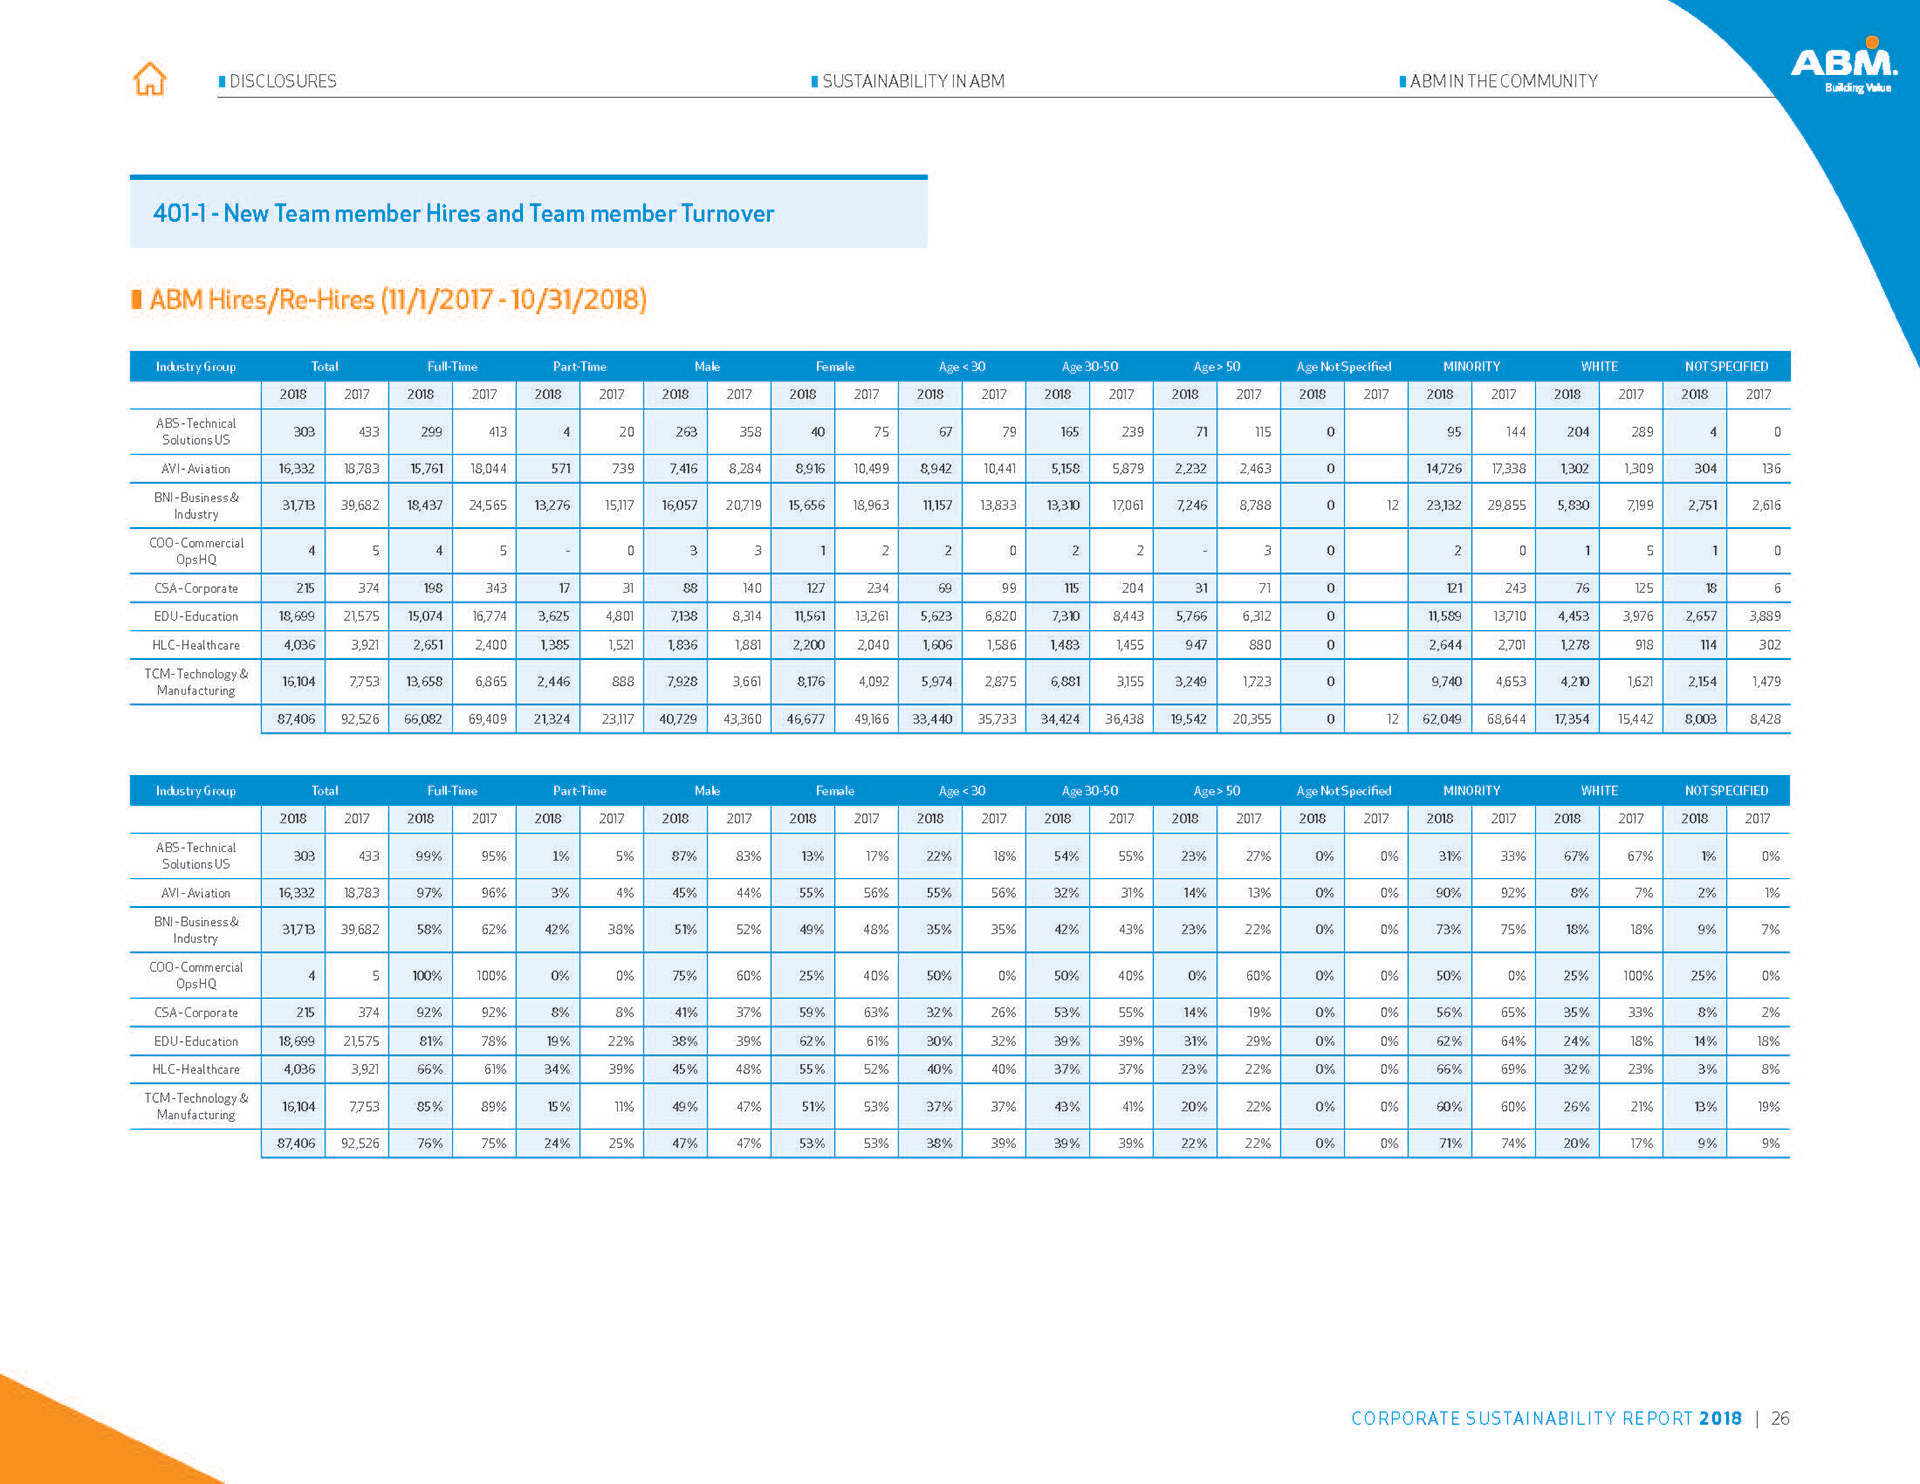Click the MINORITY column header in top table
Image resolution: width=1920 pixels, height=1484 pixels.
(x=1471, y=366)
